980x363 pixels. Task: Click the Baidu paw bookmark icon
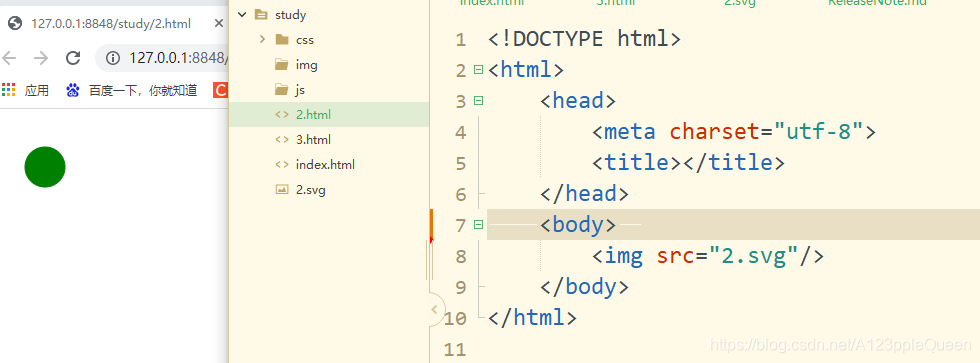click(72, 91)
